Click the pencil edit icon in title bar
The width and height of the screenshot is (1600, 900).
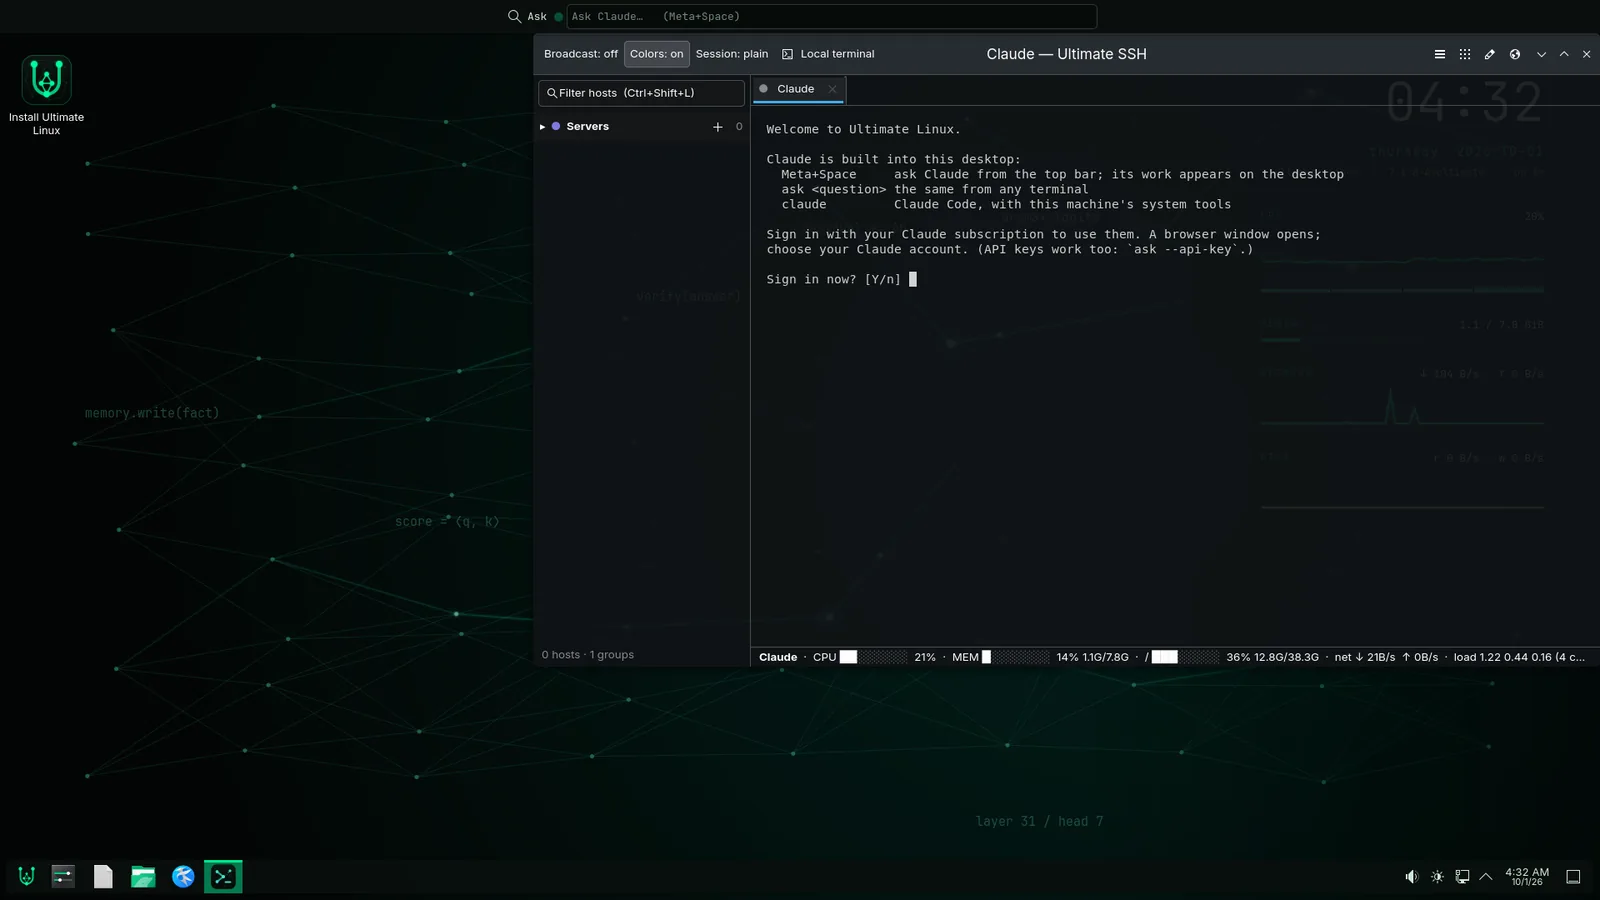(1490, 54)
